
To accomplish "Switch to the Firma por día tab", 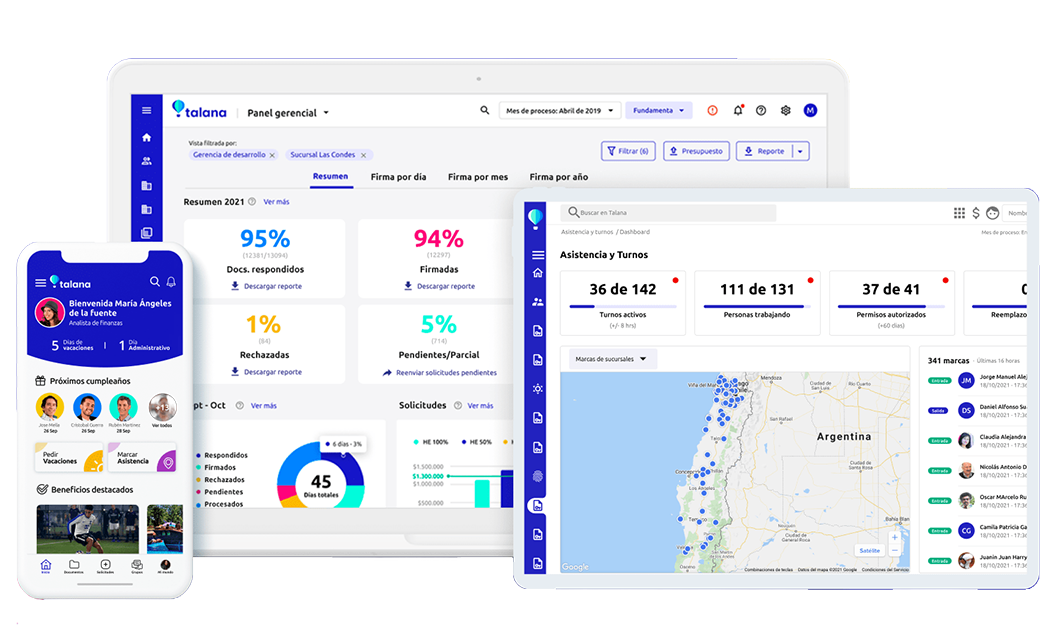I will pyautogui.click(x=398, y=177).
